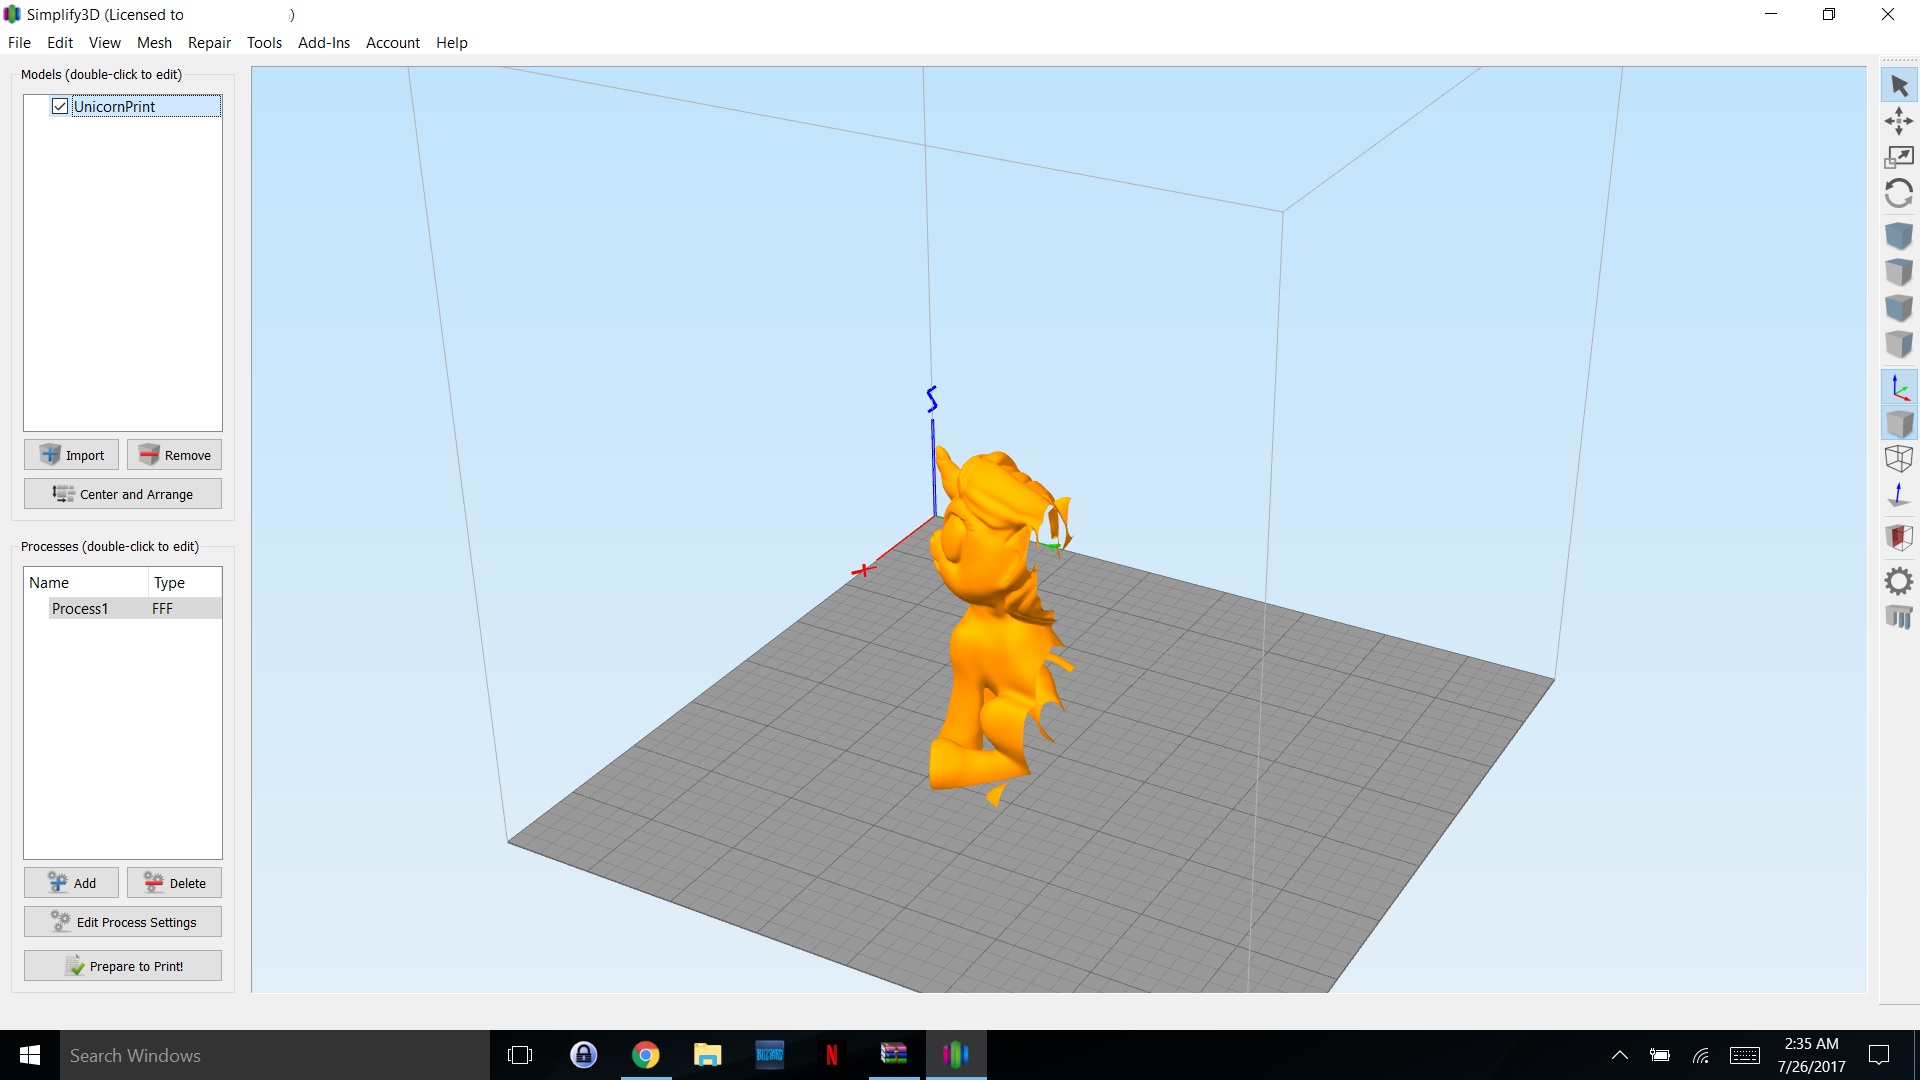Open the File menu

click(x=19, y=42)
